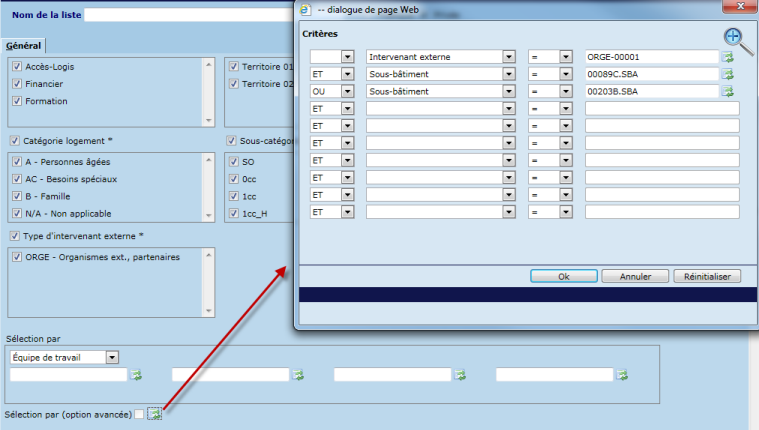
Task: Open the Équipe de travail dropdown
Action: tap(112, 357)
